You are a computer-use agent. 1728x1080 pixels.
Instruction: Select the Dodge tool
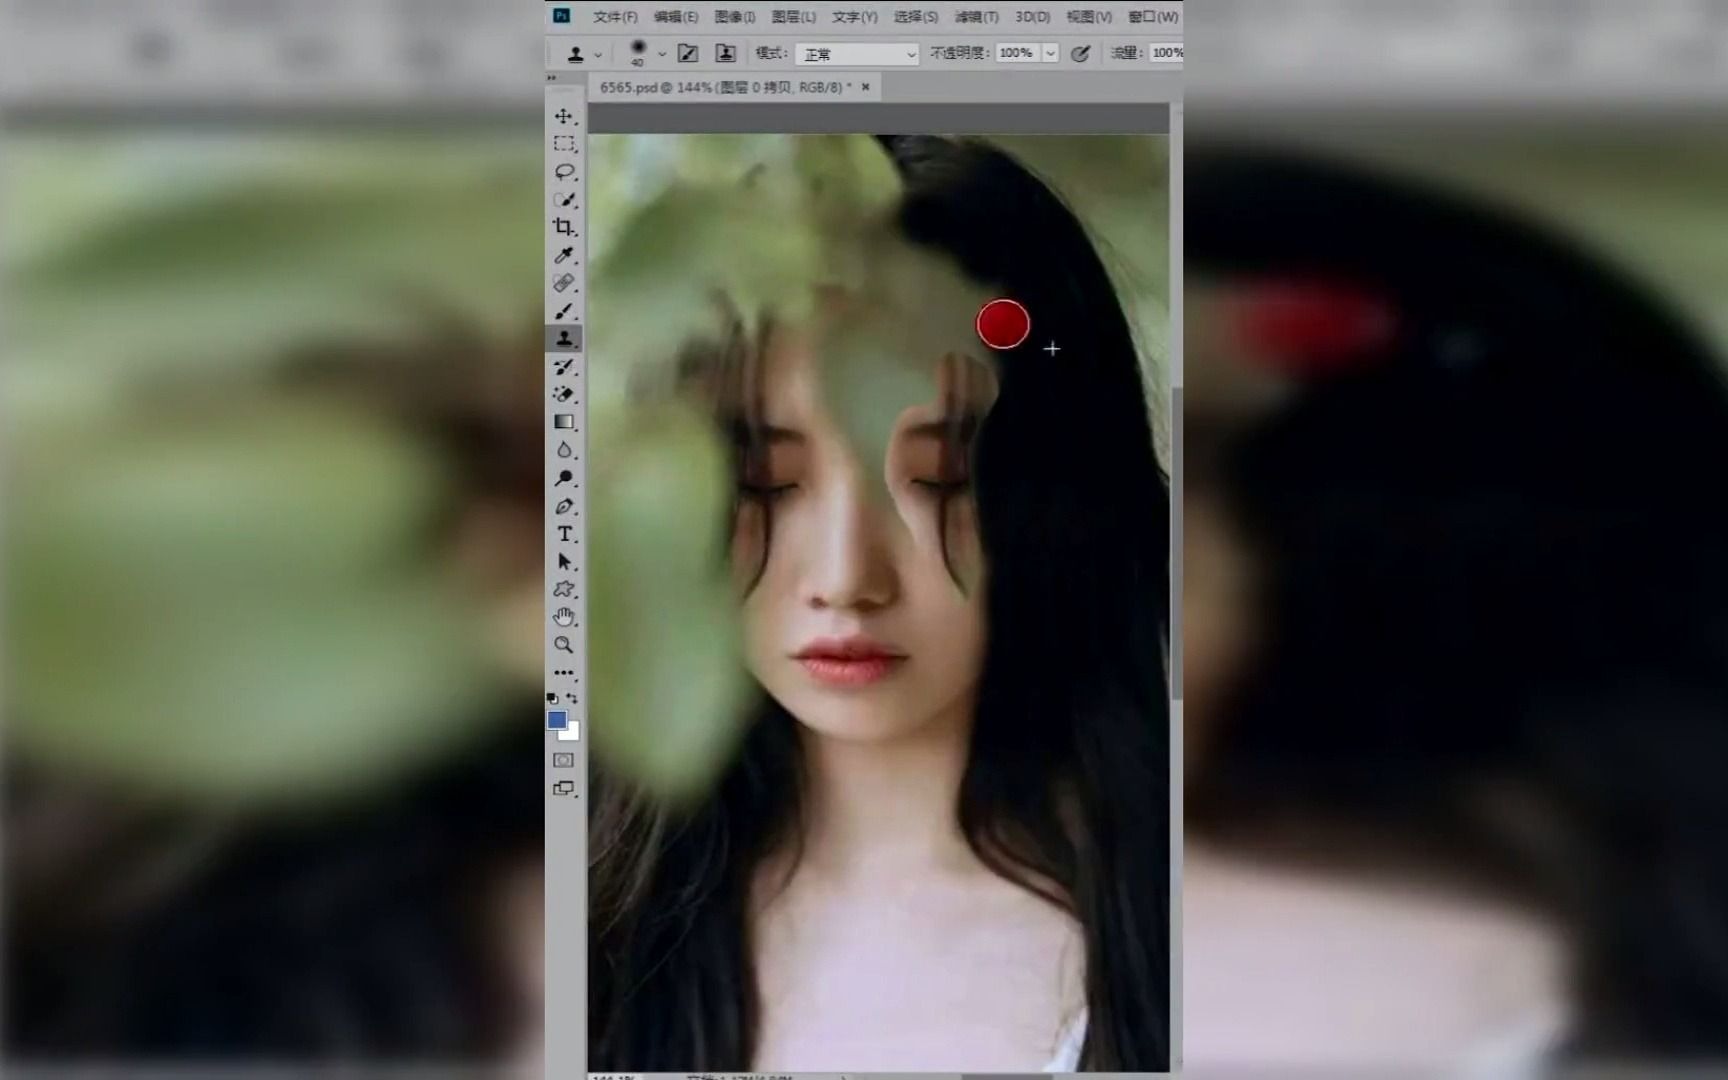click(x=564, y=478)
